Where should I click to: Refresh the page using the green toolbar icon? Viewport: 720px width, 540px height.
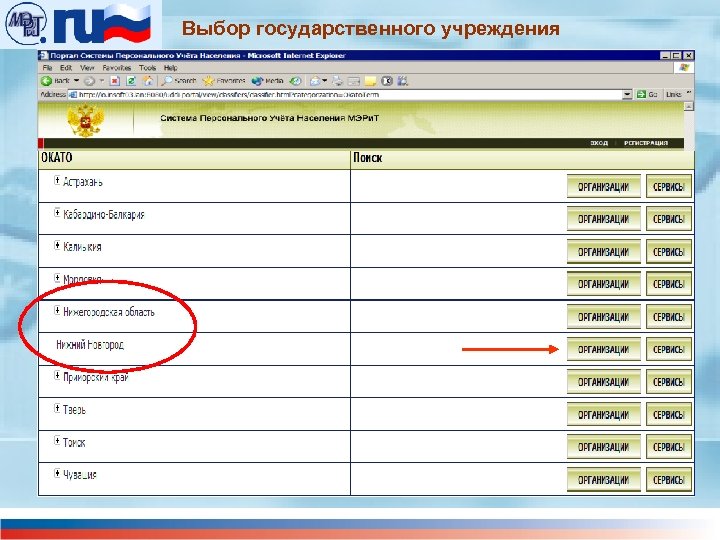131,81
